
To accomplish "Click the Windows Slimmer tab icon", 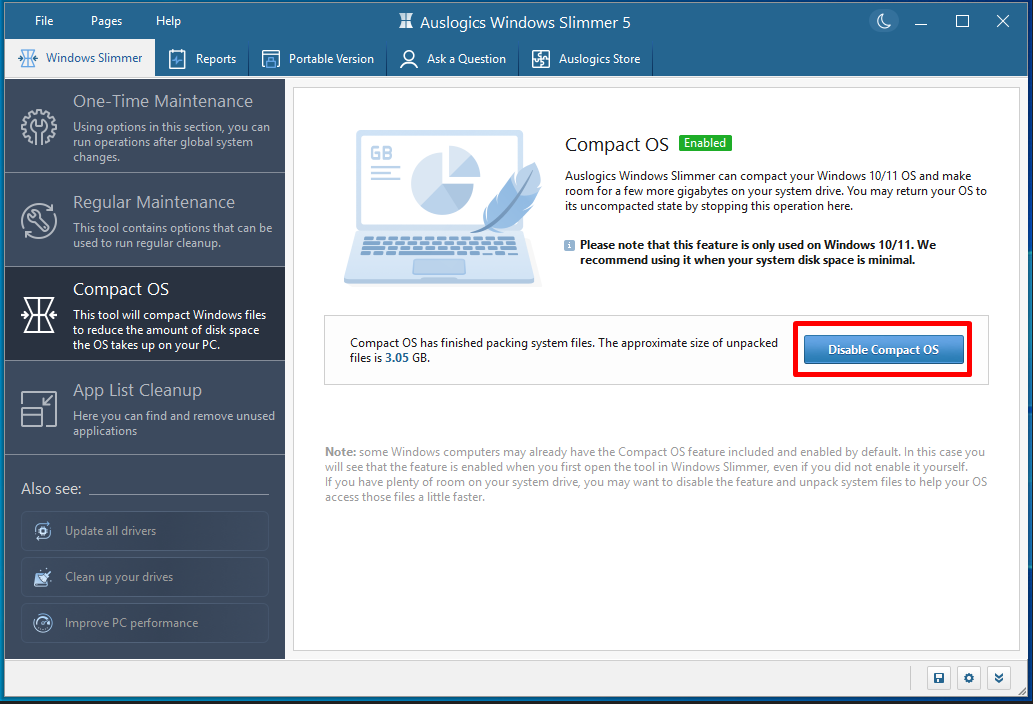I will [x=28, y=59].
